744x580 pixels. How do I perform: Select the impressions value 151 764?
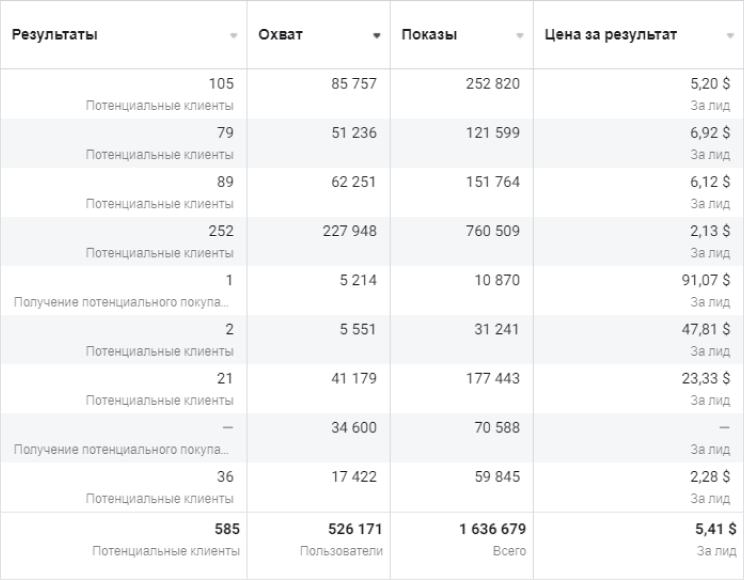[x=493, y=182]
